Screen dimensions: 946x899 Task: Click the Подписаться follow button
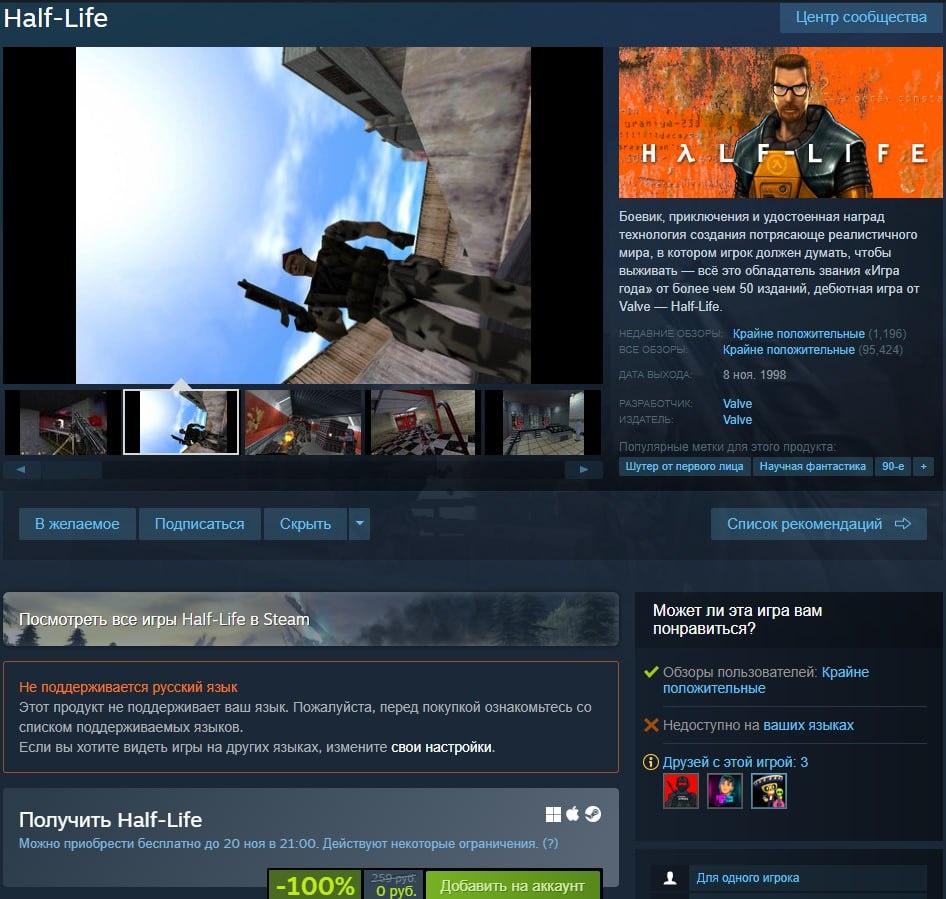(200, 524)
